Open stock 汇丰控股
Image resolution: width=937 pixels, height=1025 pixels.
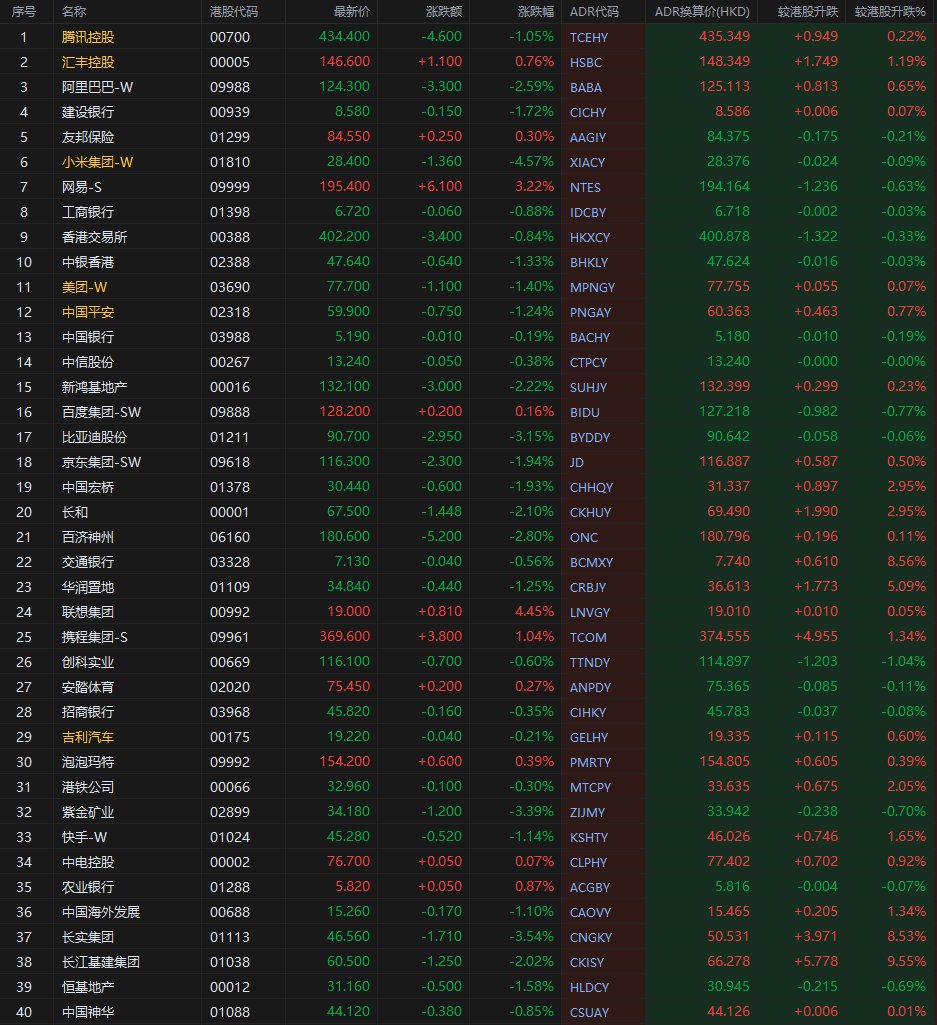(x=88, y=62)
